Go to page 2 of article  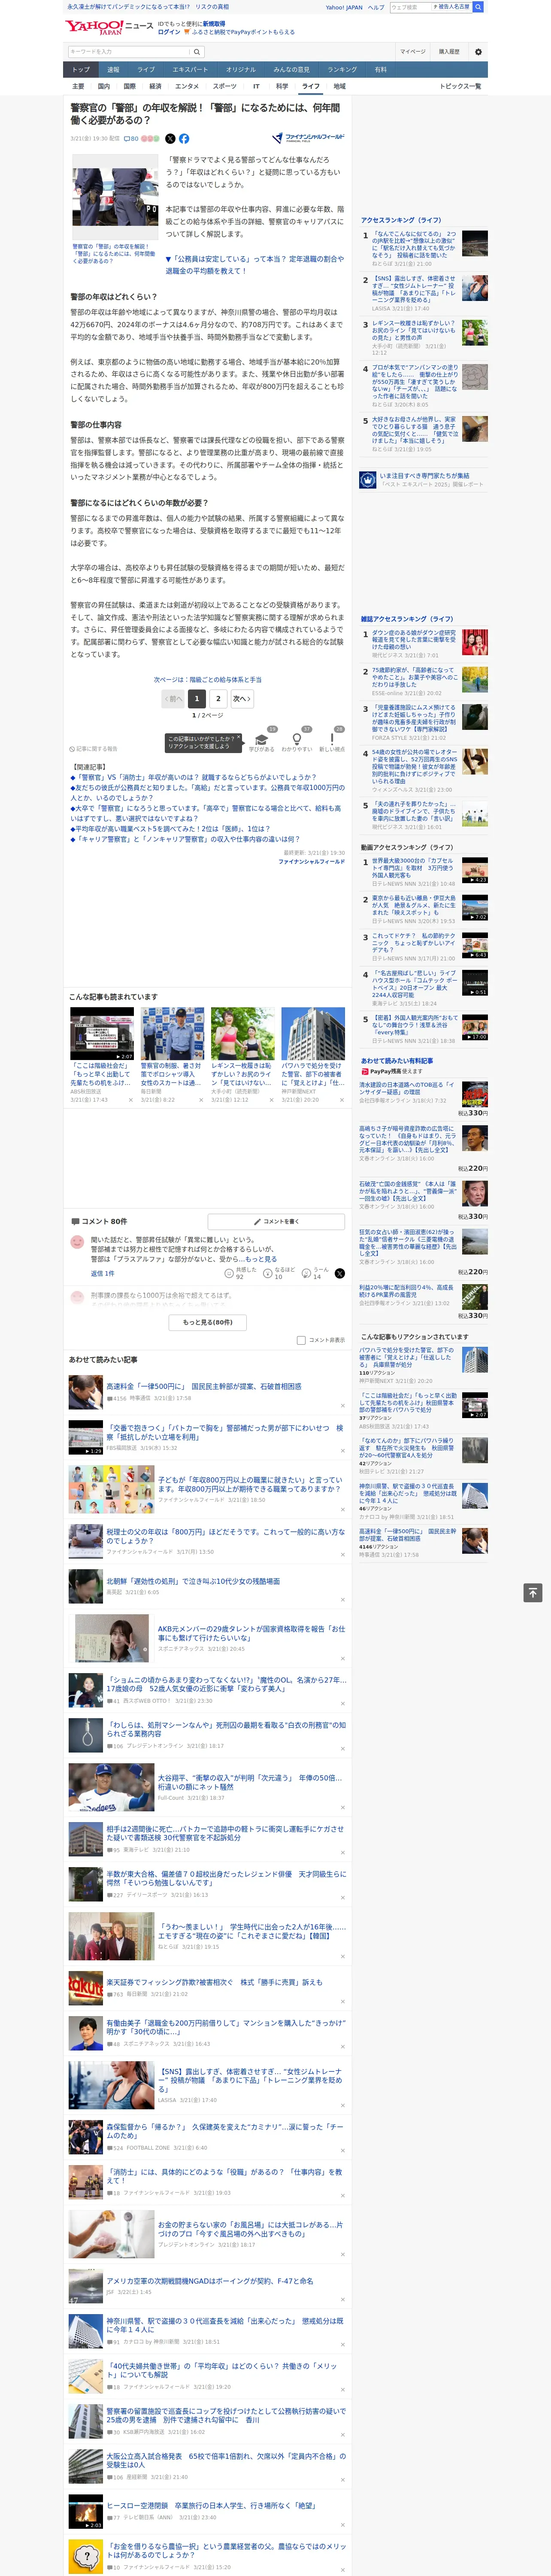click(218, 699)
